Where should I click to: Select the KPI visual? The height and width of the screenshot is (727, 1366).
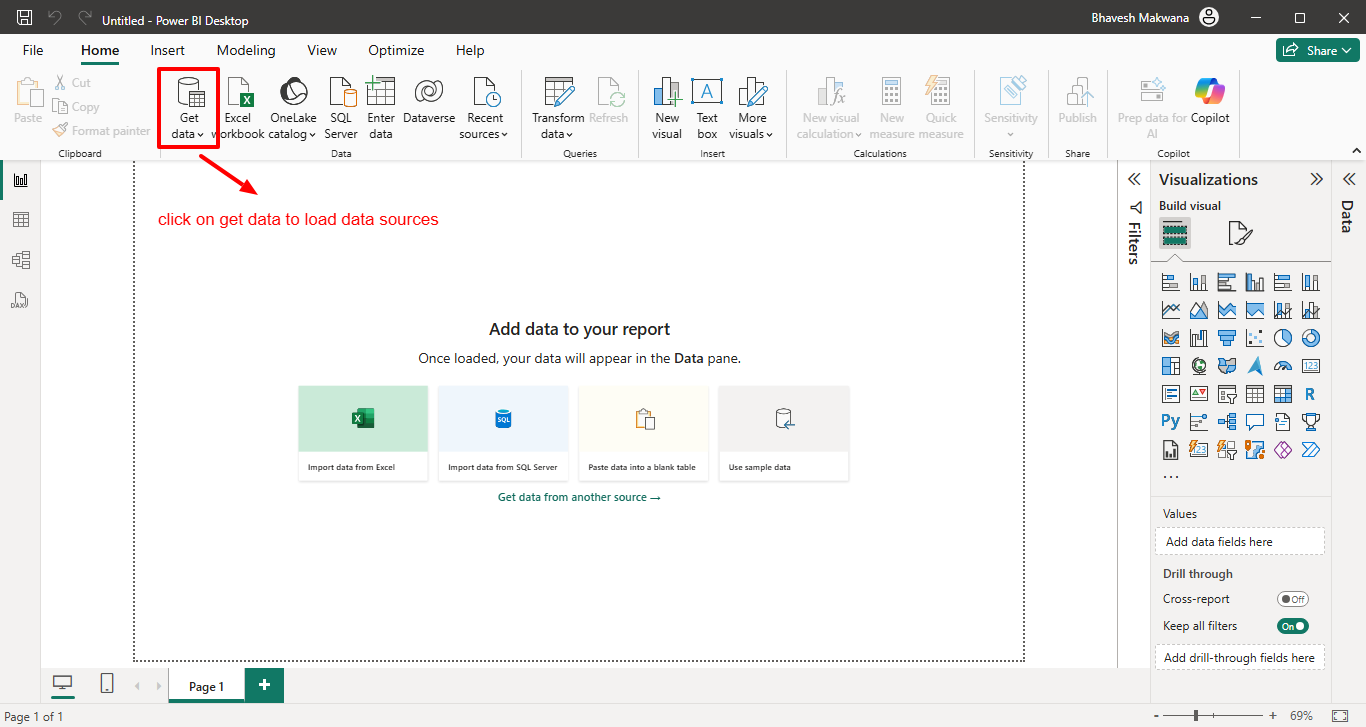click(1198, 394)
